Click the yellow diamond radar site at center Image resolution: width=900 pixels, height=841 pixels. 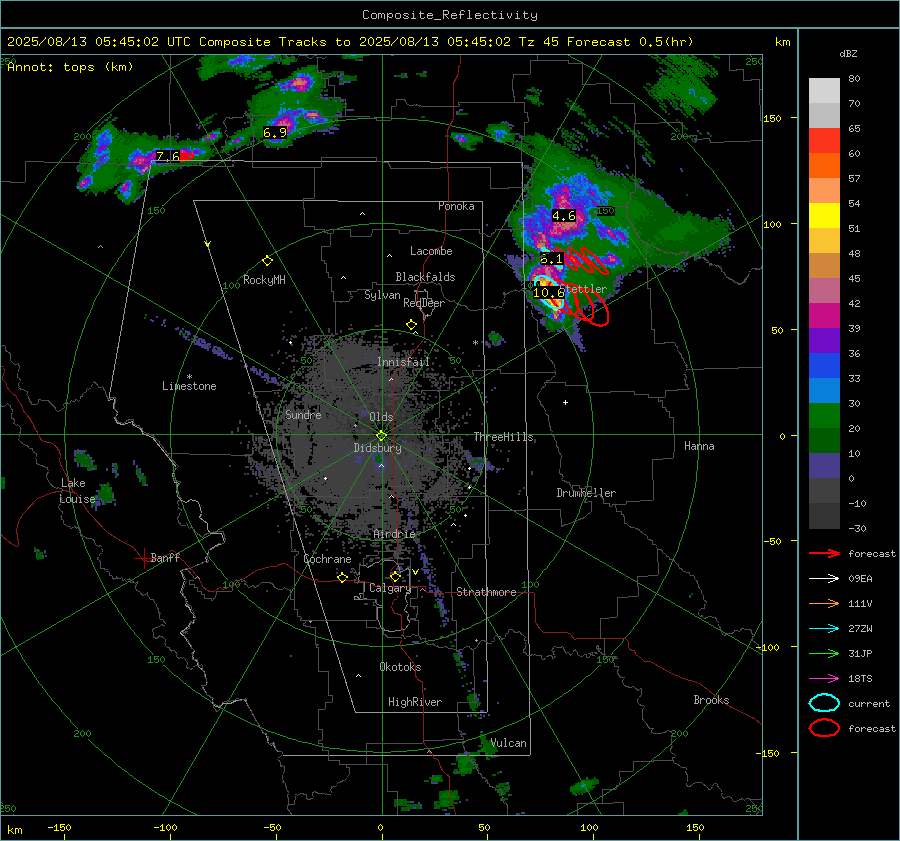click(381, 435)
